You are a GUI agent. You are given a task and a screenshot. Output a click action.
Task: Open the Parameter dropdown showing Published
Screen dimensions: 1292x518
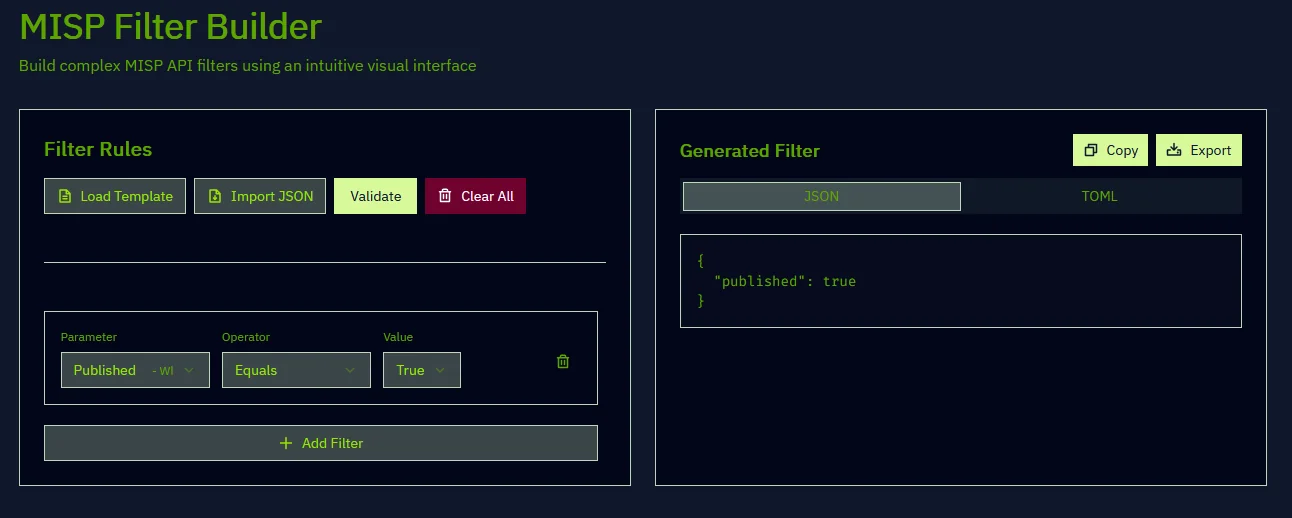coord(135,370)
